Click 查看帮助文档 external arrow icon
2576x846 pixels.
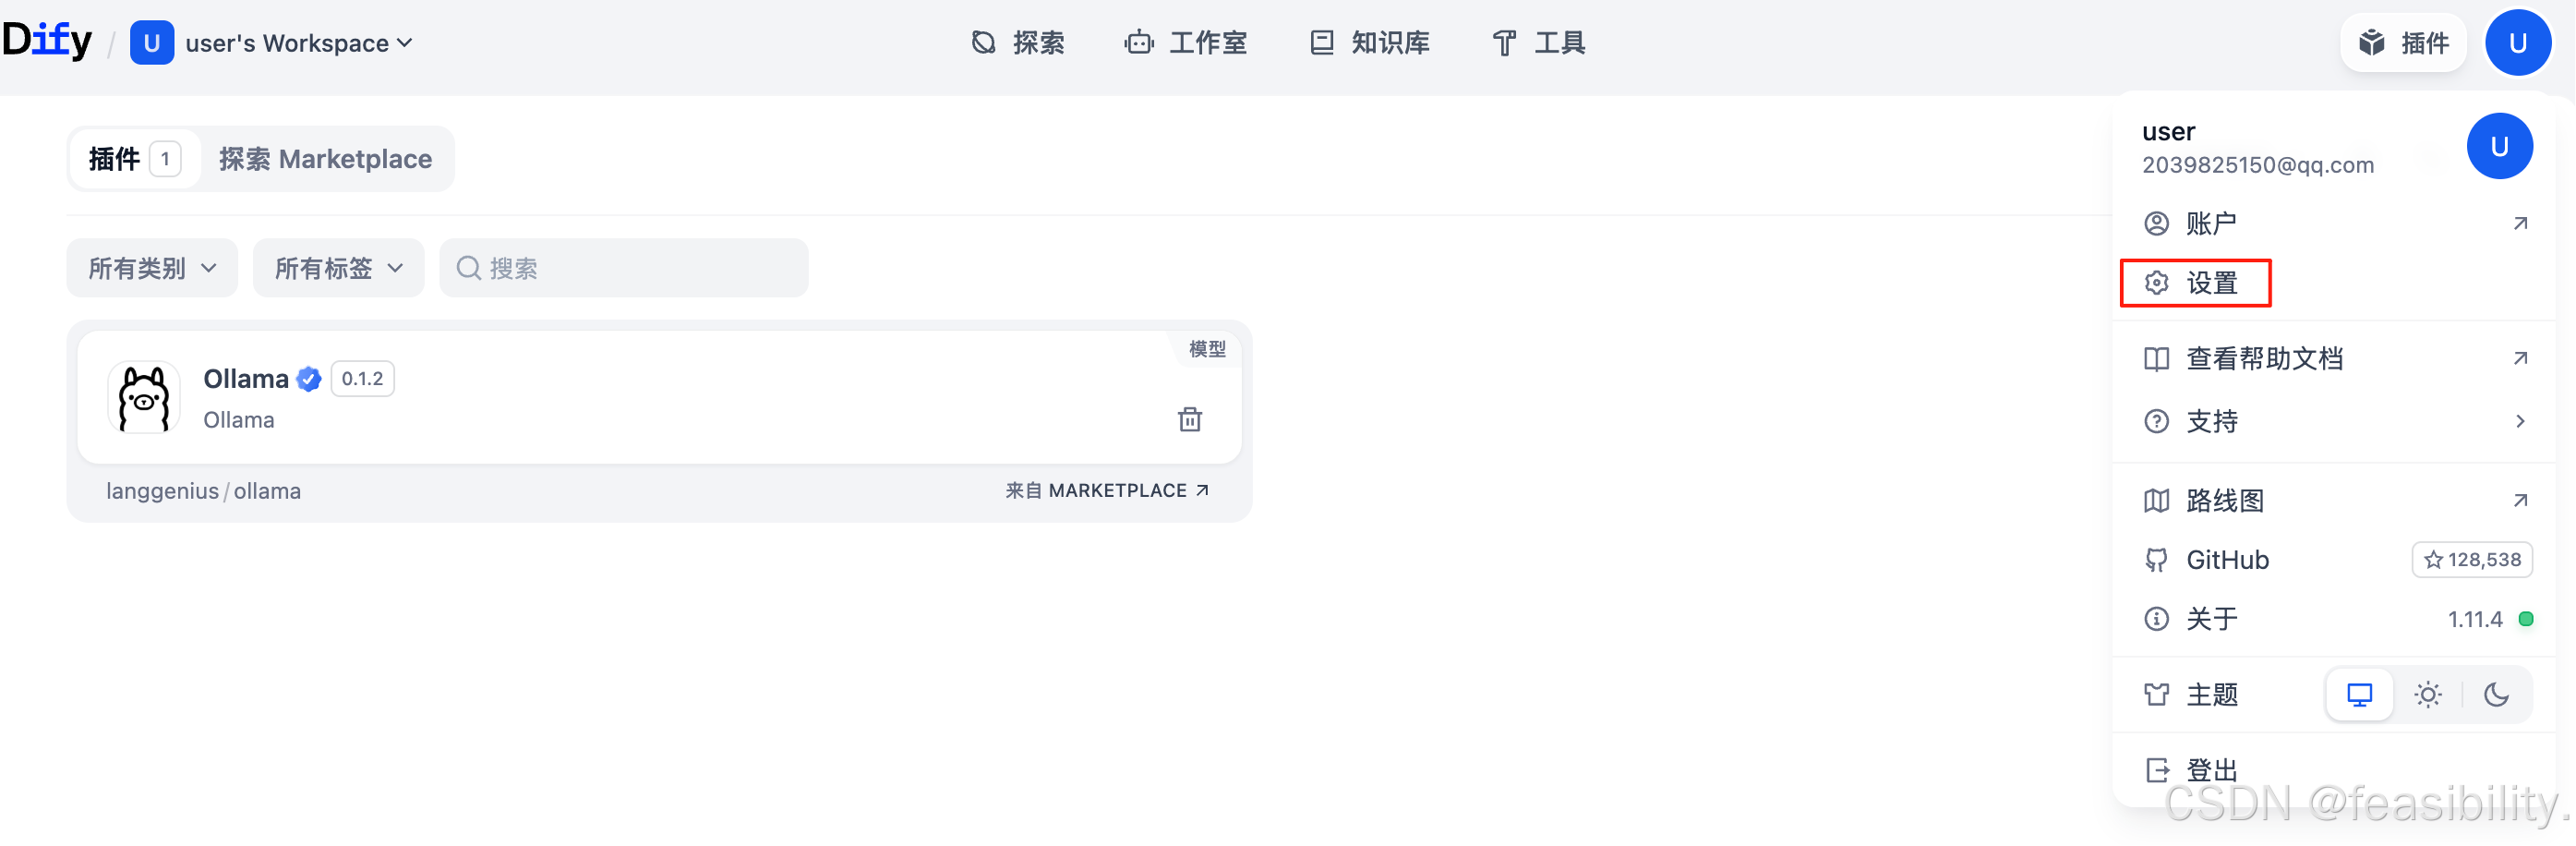pos(2520,358)
